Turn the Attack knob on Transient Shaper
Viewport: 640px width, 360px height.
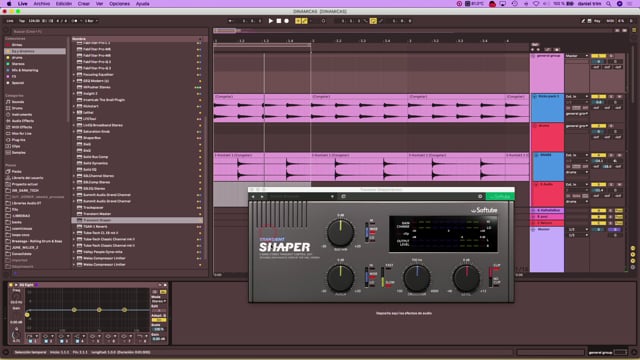pos(340,278)
